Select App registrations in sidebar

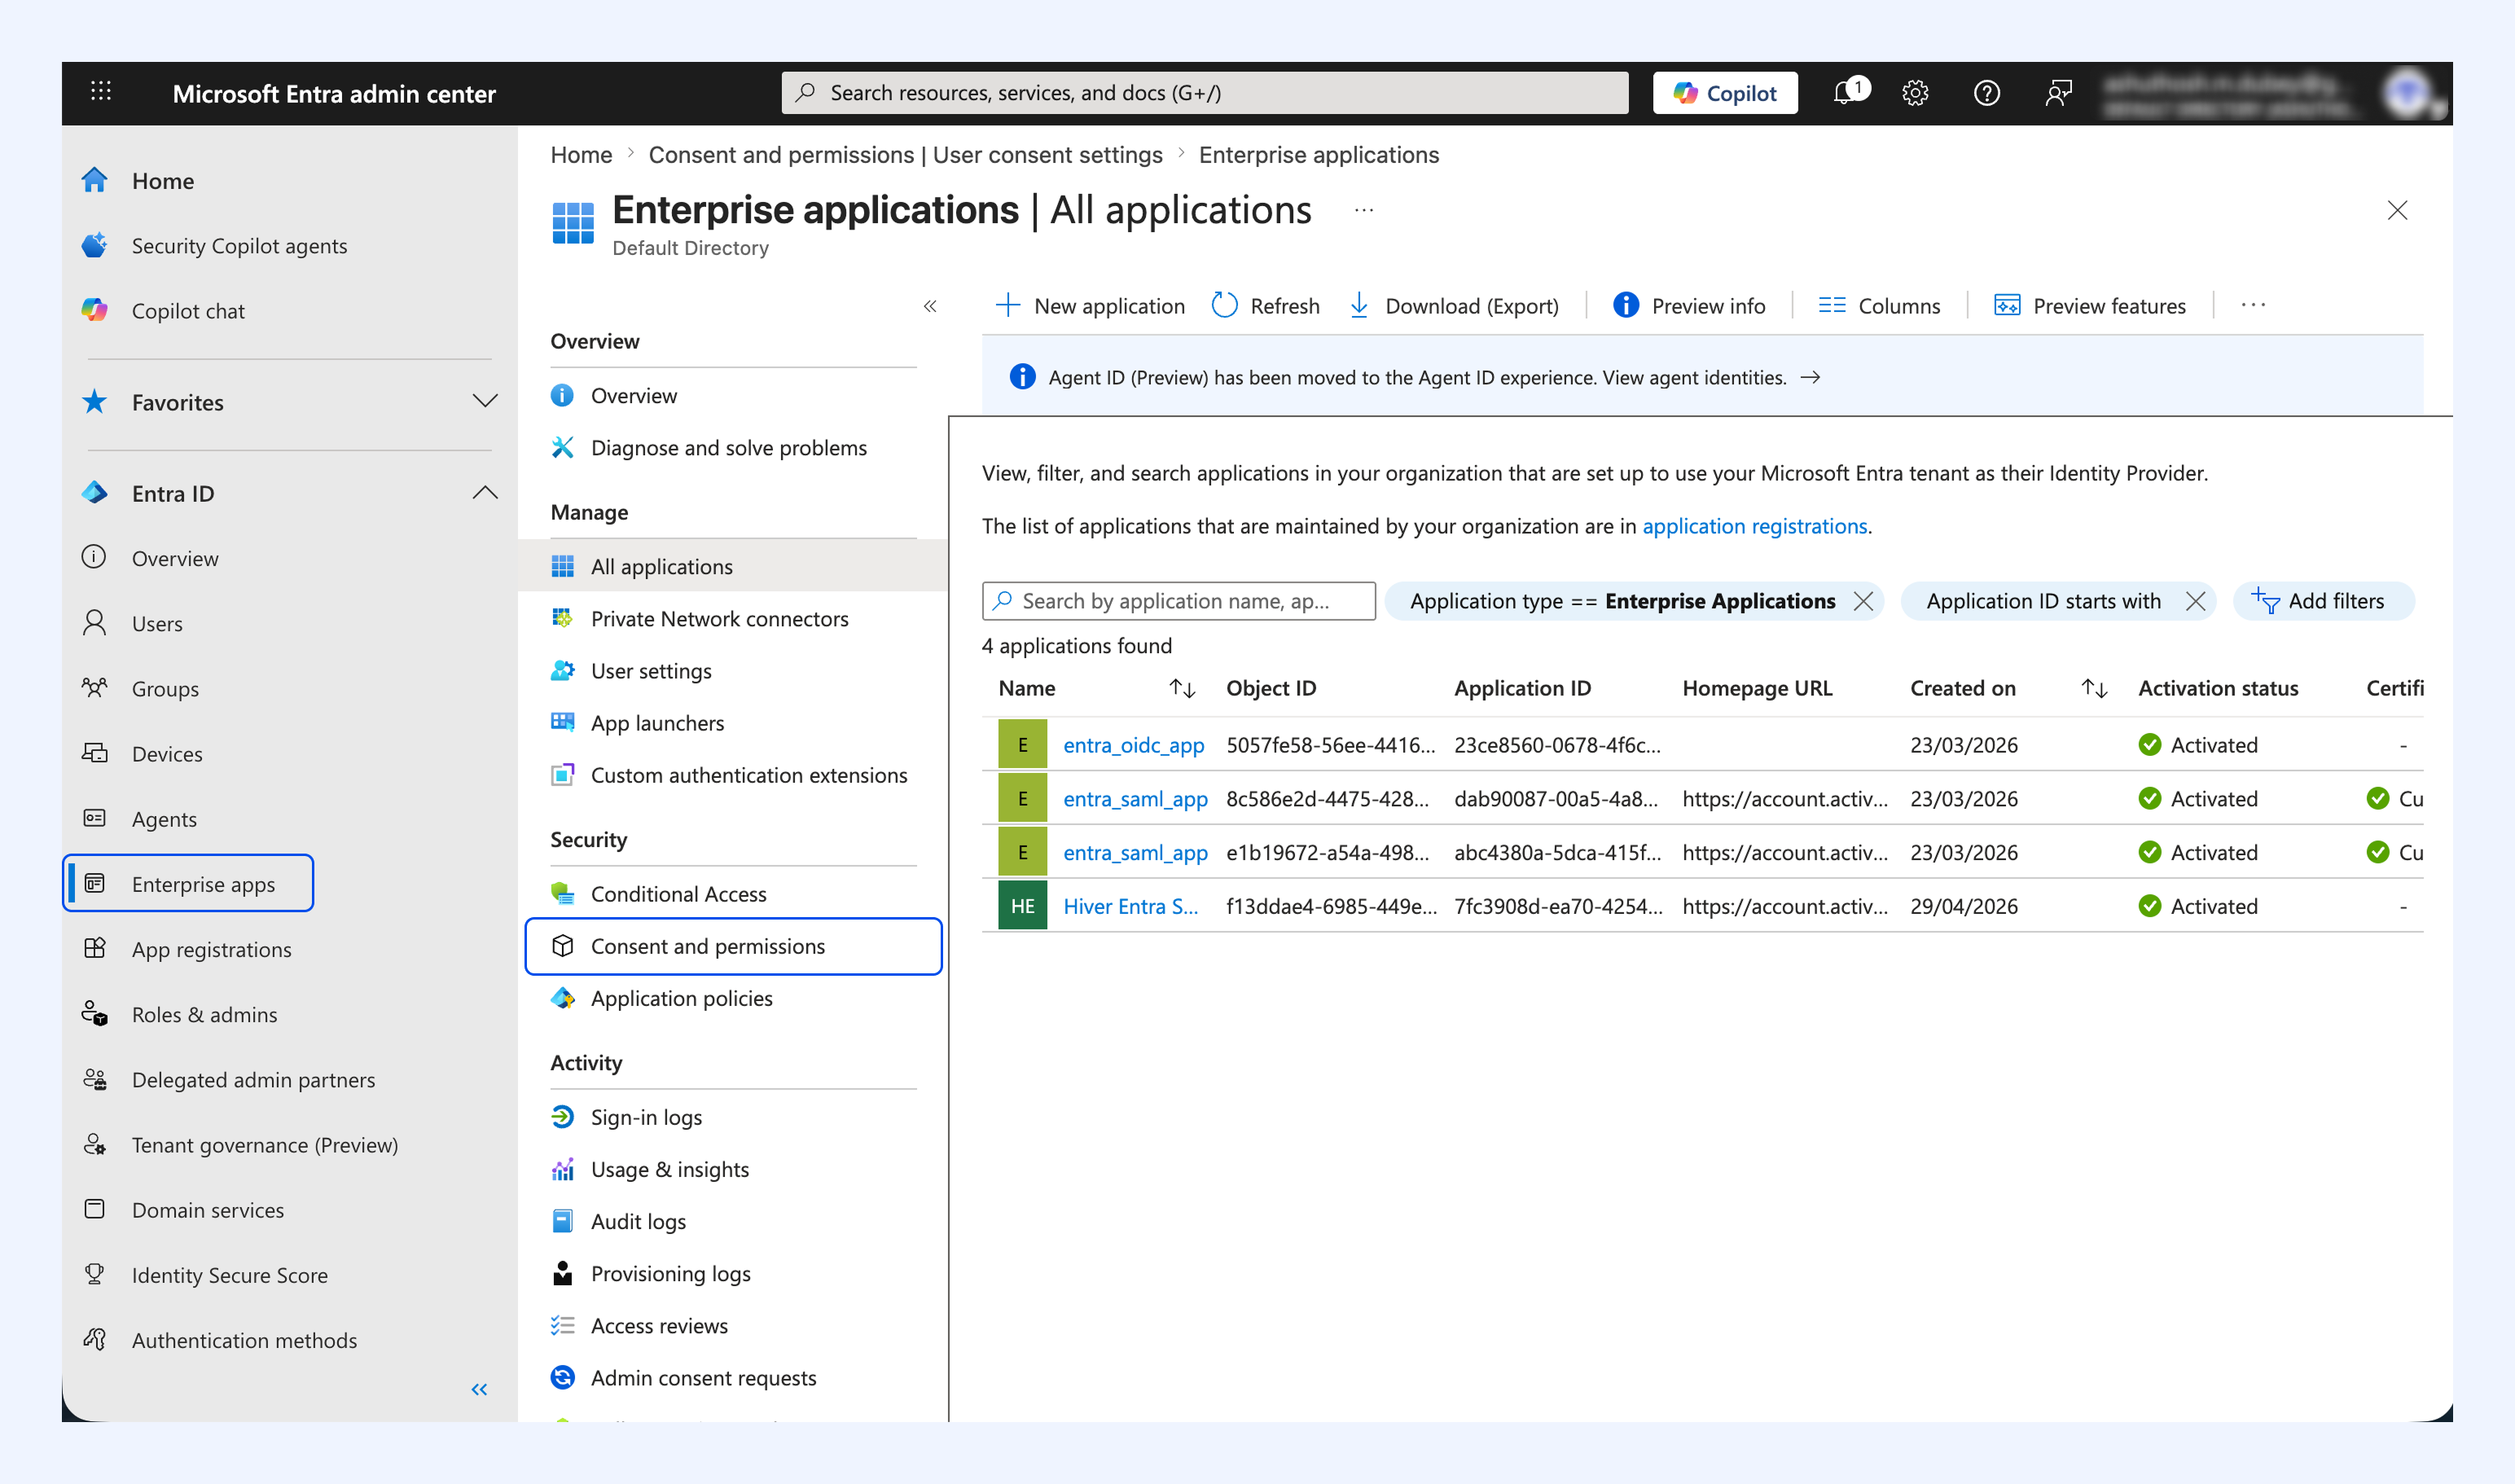coord(211,949)
